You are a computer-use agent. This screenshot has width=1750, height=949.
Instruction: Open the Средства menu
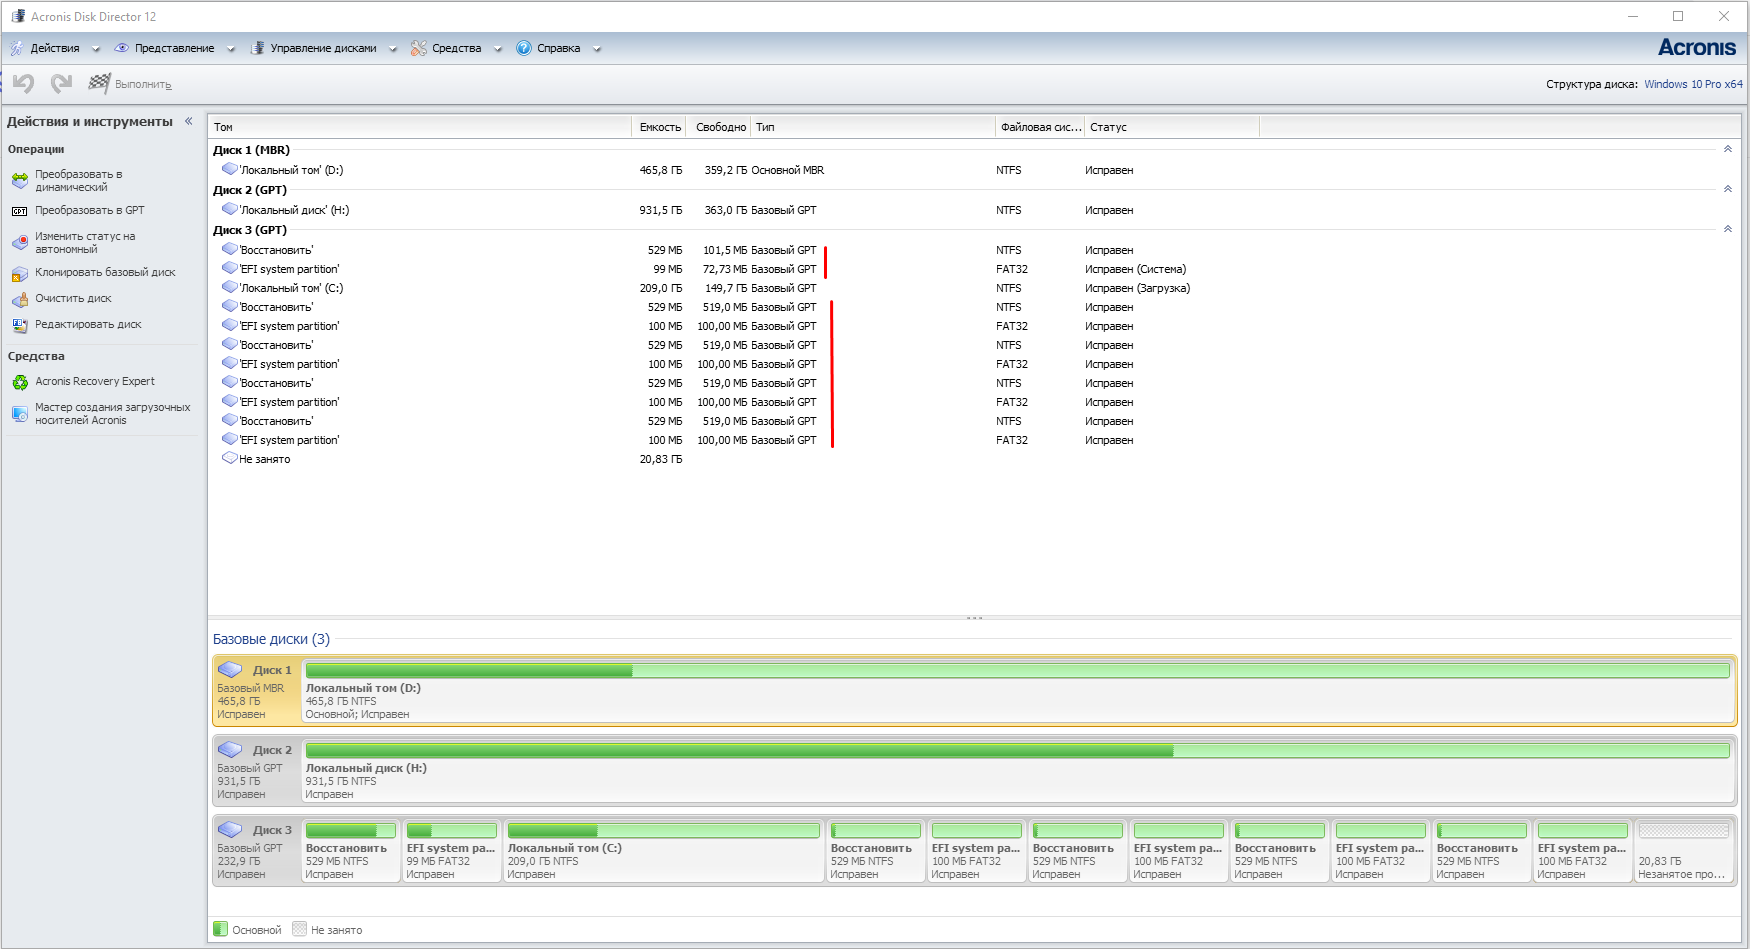click(x=456, y=48)
